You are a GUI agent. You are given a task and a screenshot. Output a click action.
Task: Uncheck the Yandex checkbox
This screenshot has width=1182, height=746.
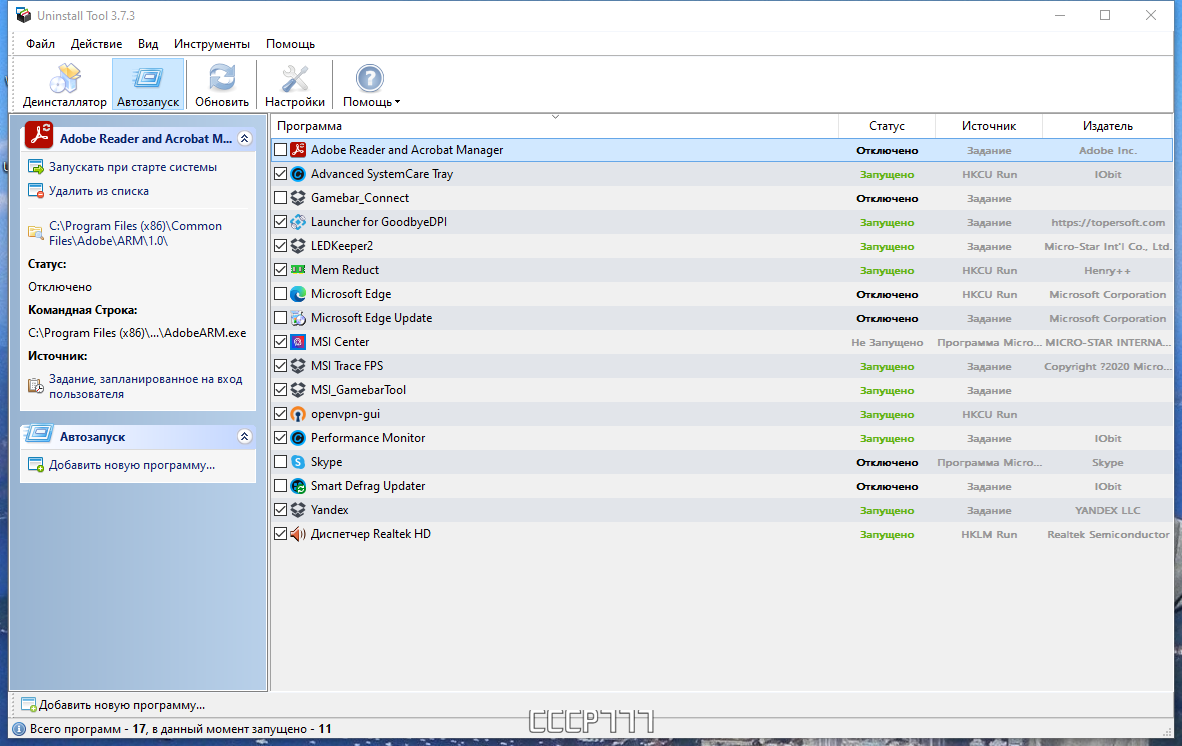coord(280,510)
